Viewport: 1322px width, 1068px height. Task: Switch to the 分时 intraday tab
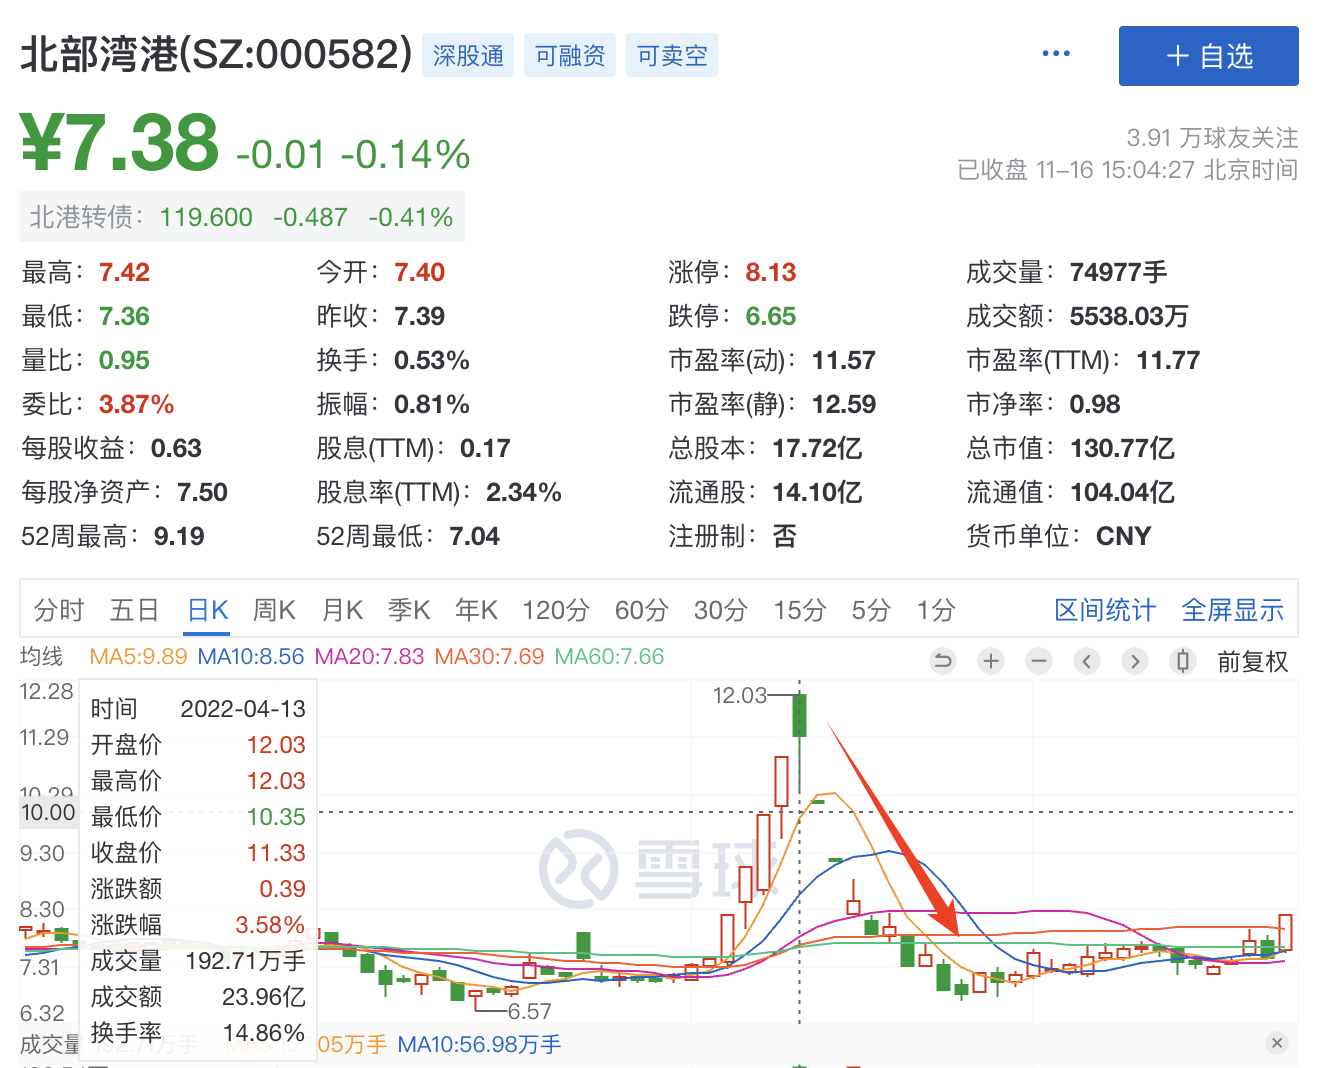(x=59, y=610)
